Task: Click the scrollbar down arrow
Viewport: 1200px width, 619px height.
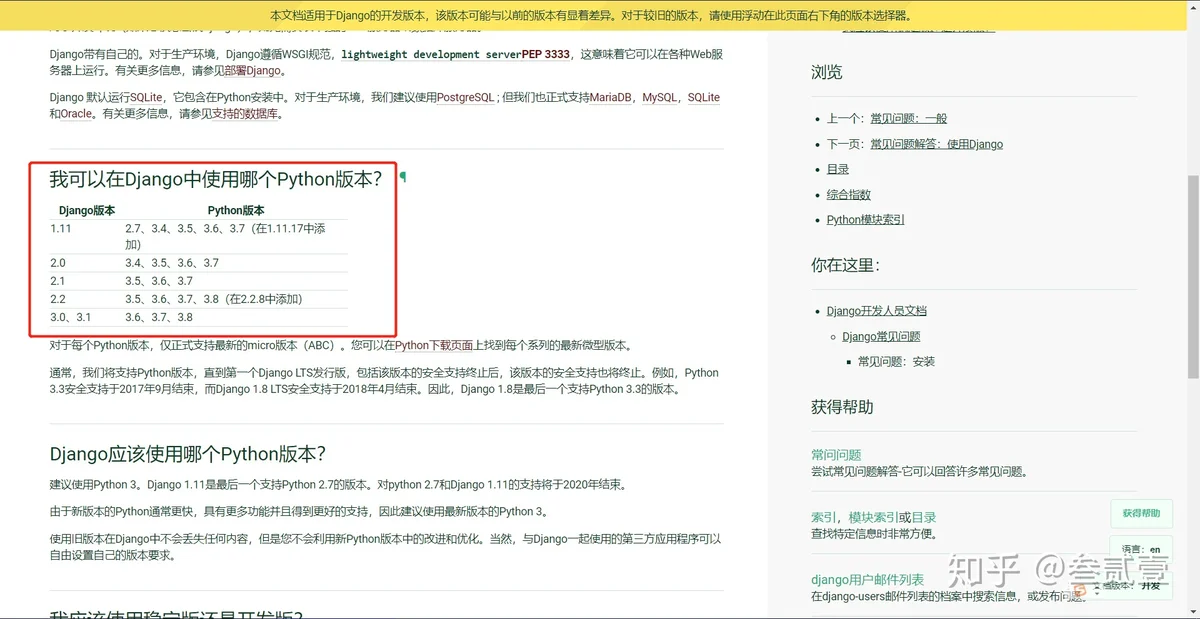Action: coord(1192,611)
